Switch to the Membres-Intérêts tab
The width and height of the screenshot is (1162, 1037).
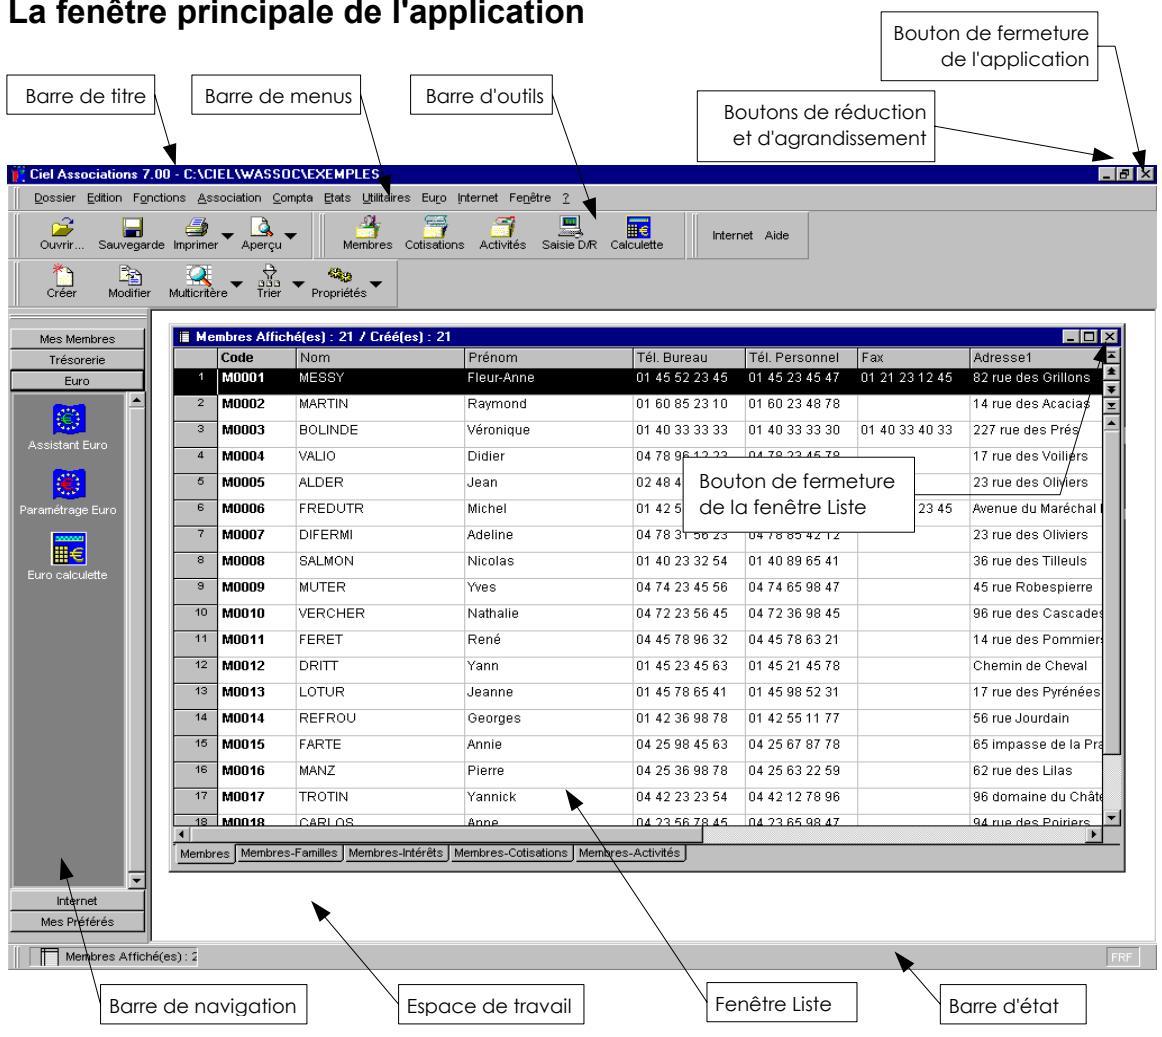pos(396,853)
